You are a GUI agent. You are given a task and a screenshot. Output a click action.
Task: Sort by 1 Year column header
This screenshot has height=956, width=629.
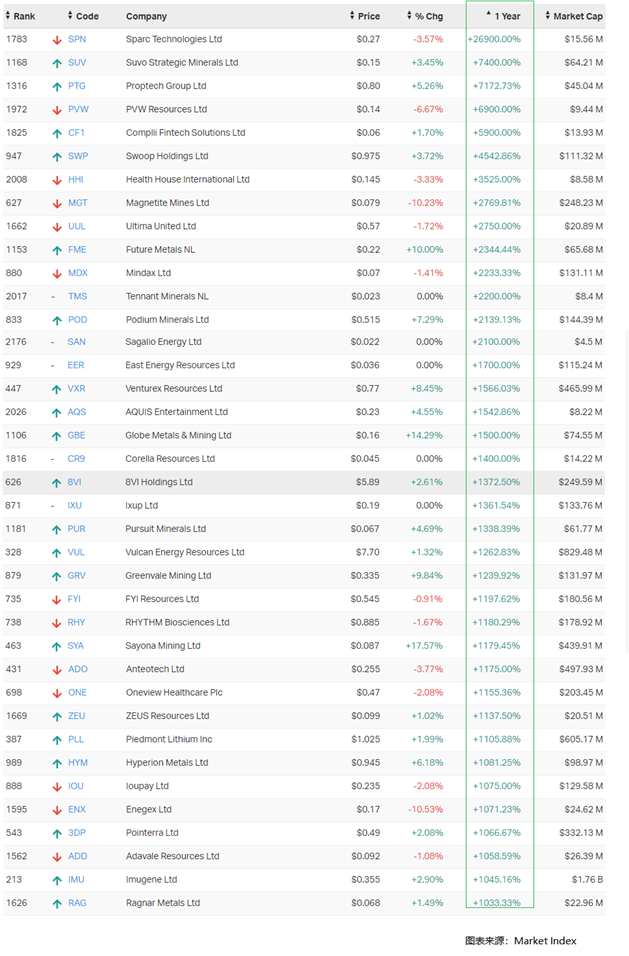503,16
